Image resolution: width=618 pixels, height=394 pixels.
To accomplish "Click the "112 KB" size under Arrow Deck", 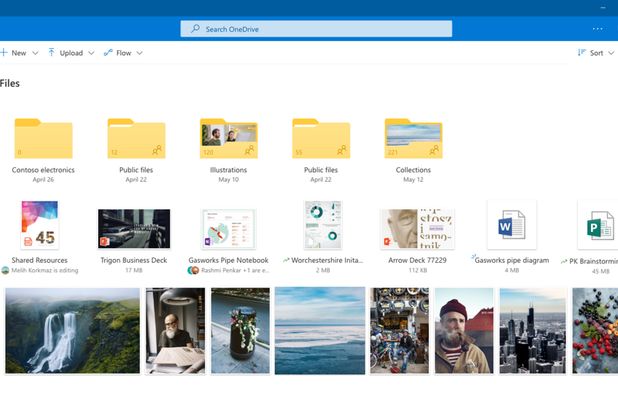I will [x=417, y=270].
